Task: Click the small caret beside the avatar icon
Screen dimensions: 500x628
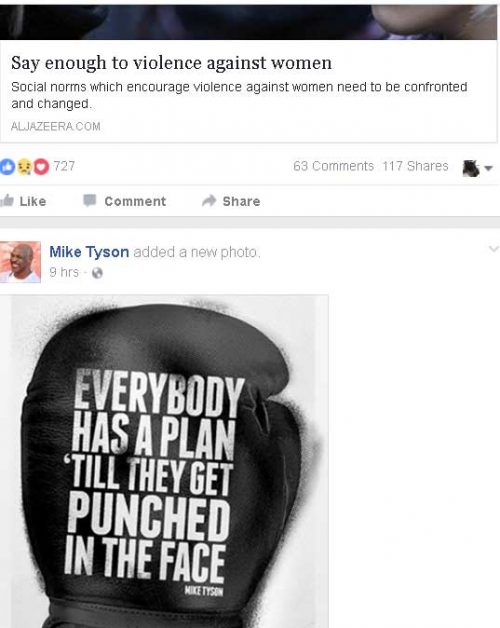Action: tap(488, 168)
